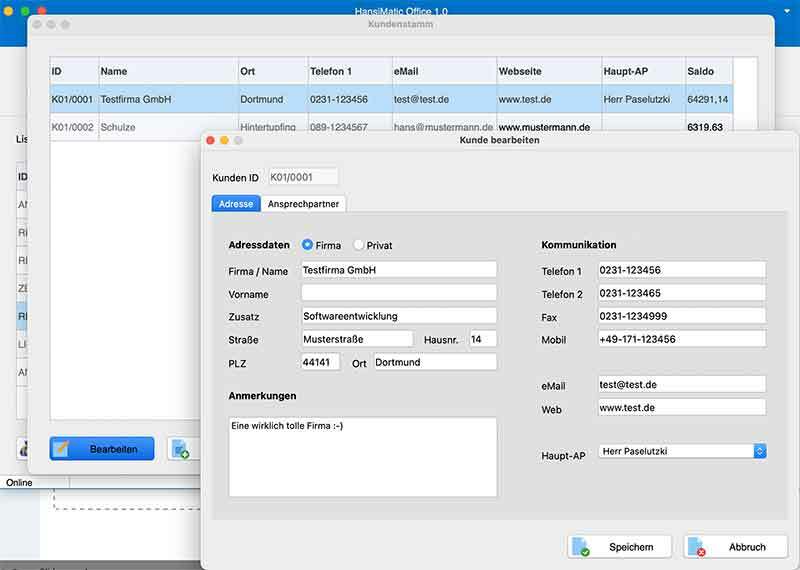Choose the Privat radio option
This screenshot has width=800, height=570.
(x=359, y=245)
